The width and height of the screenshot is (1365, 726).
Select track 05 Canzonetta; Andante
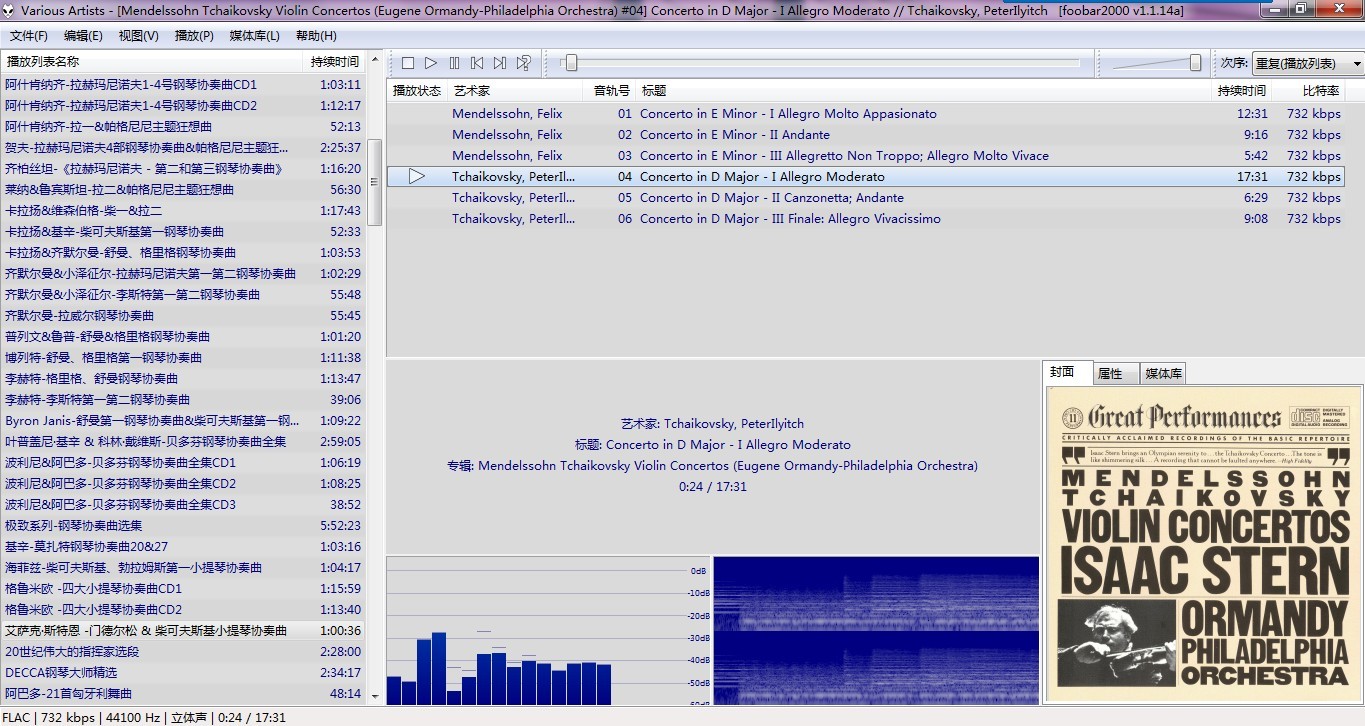coord(865,198)
